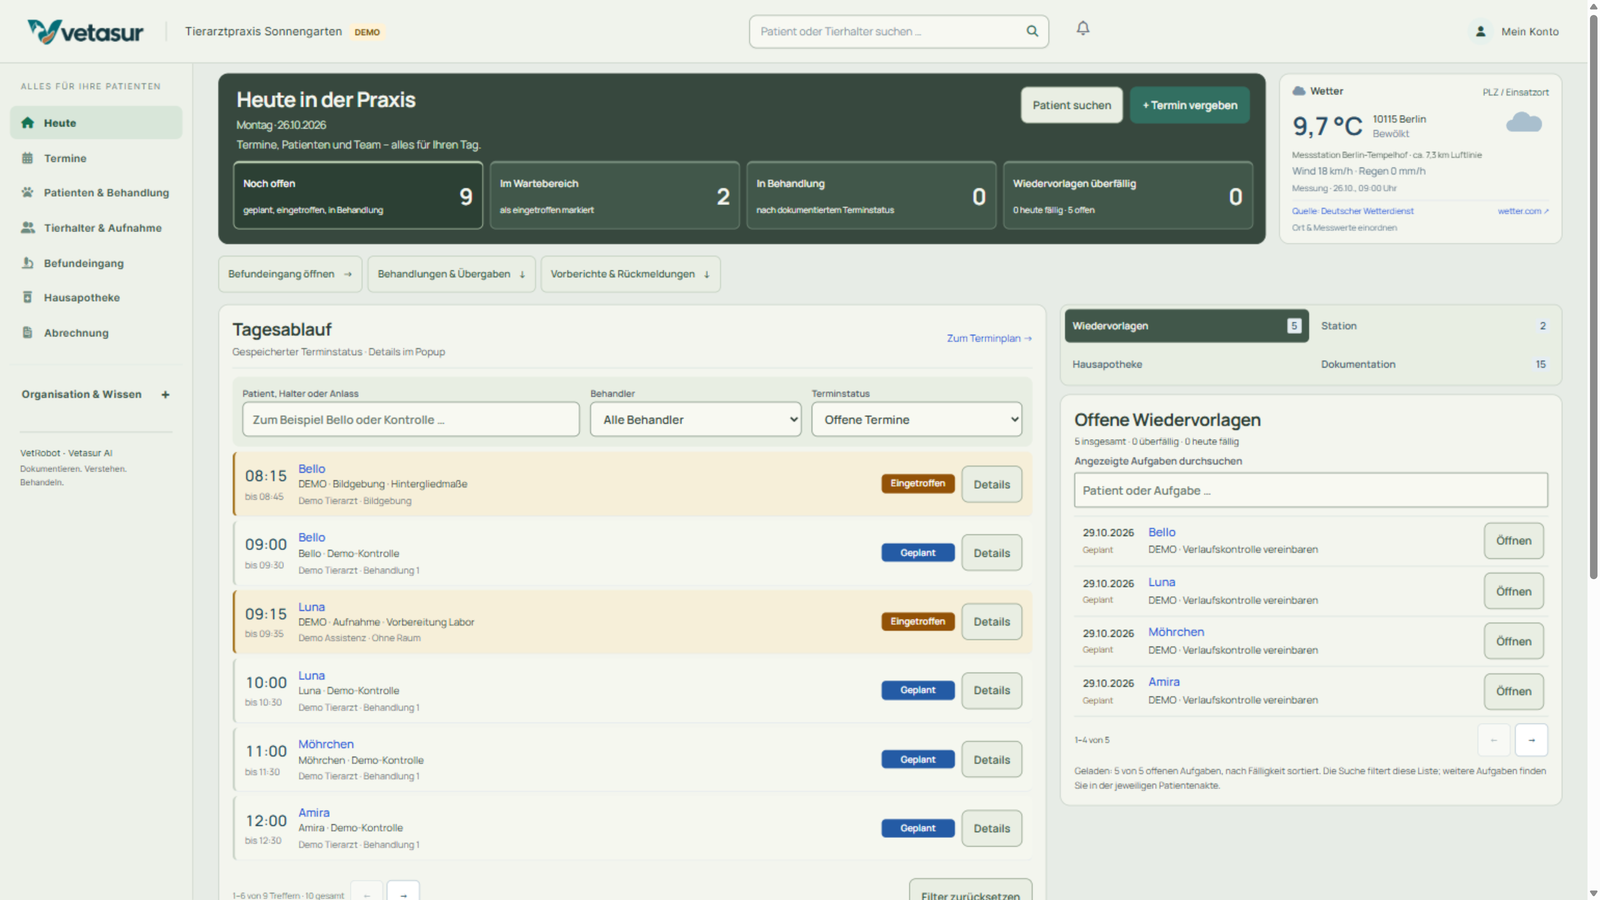Click the Termine calendar icon in sidebar
This screenshot has height=900, width=1600.
pyautogui.click(x=28, y=158)
